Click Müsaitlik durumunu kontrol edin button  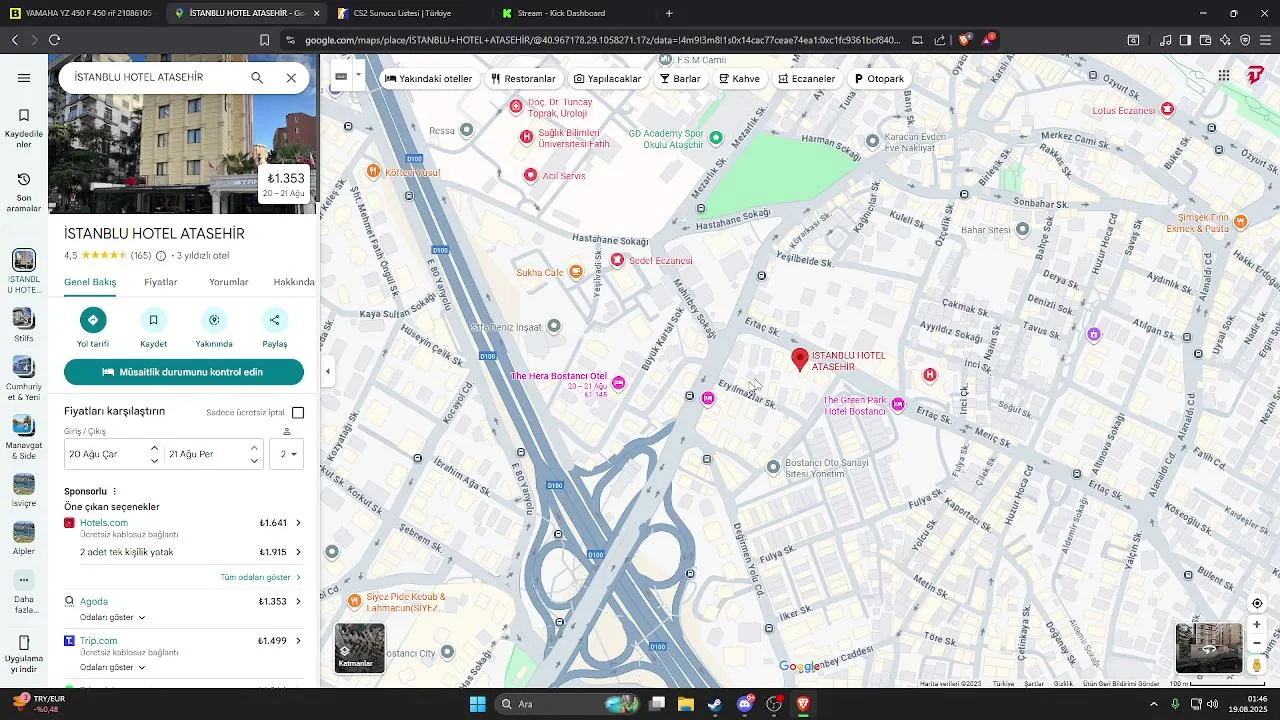pos(184,372)
